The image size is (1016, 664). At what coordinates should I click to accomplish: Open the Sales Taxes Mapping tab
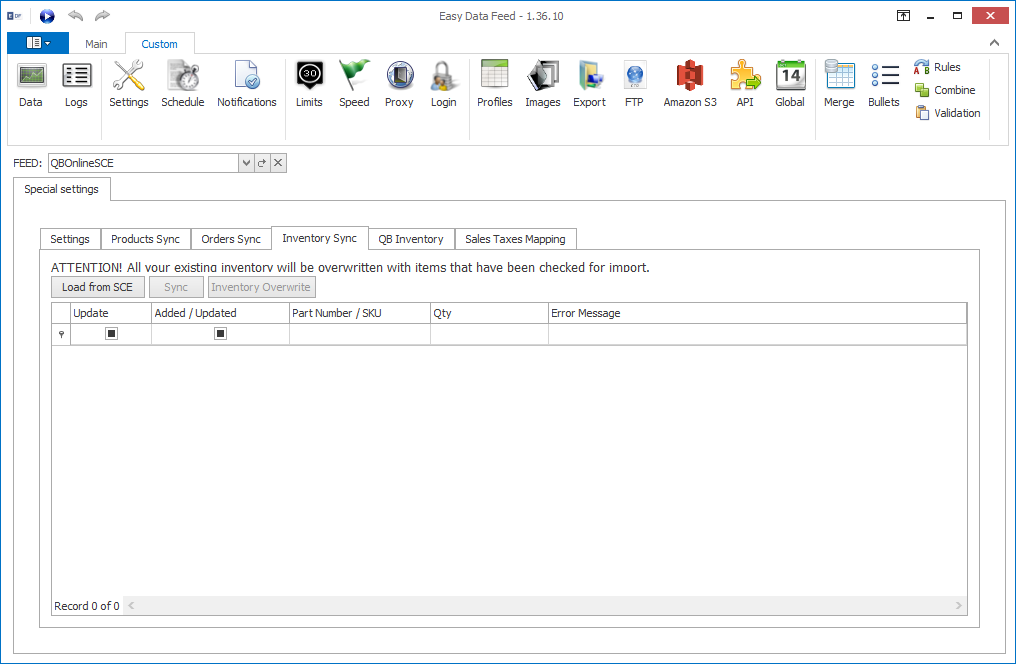[x=515, y=239]
